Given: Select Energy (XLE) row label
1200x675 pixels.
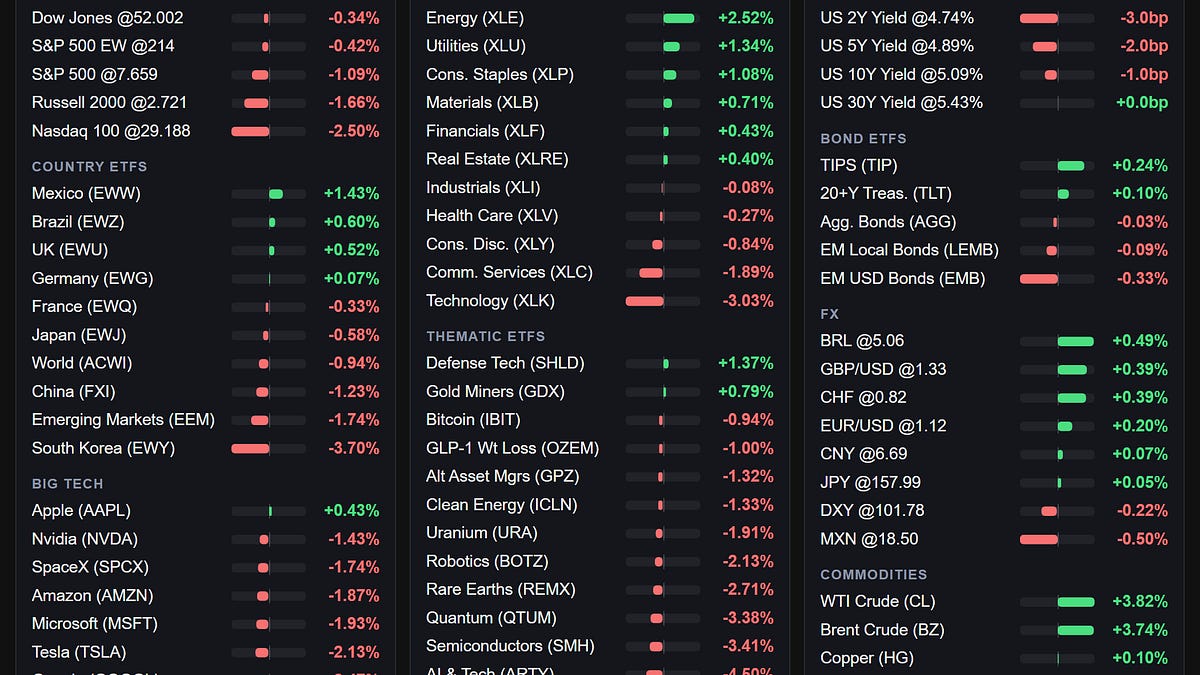Looking at the screenshot, I should coord(475,18).
